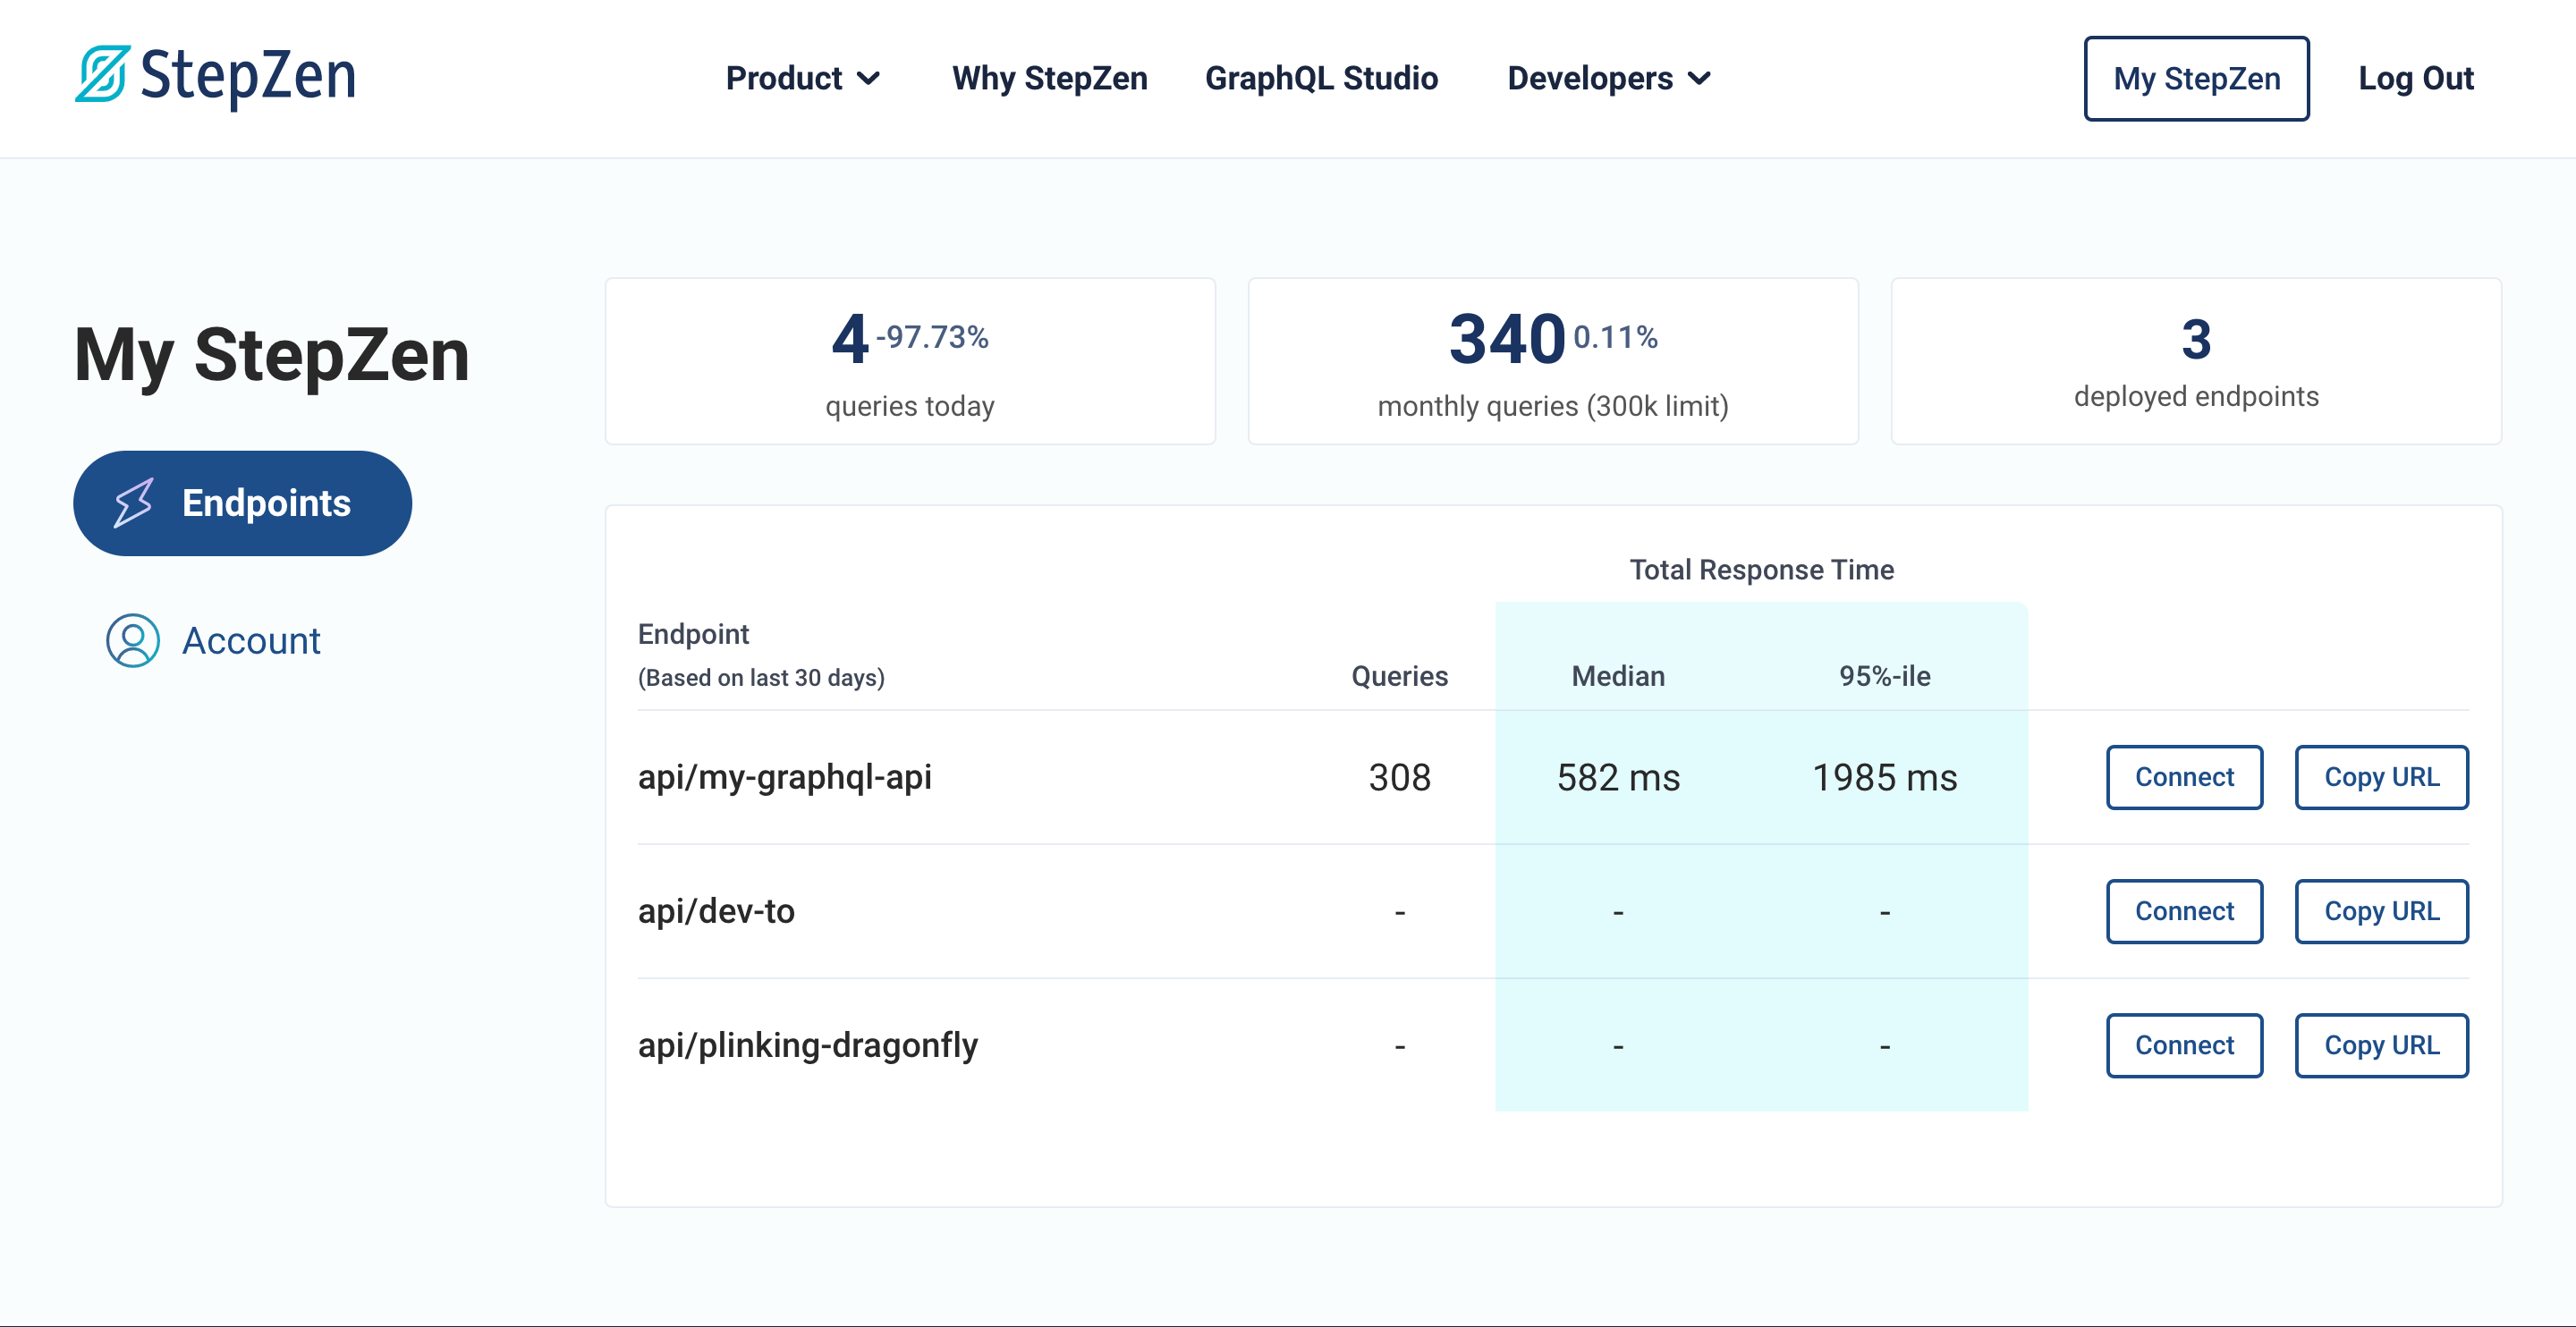Click the 582 ms median value
2576x1327 pixels.
(x=1618, y=777)
